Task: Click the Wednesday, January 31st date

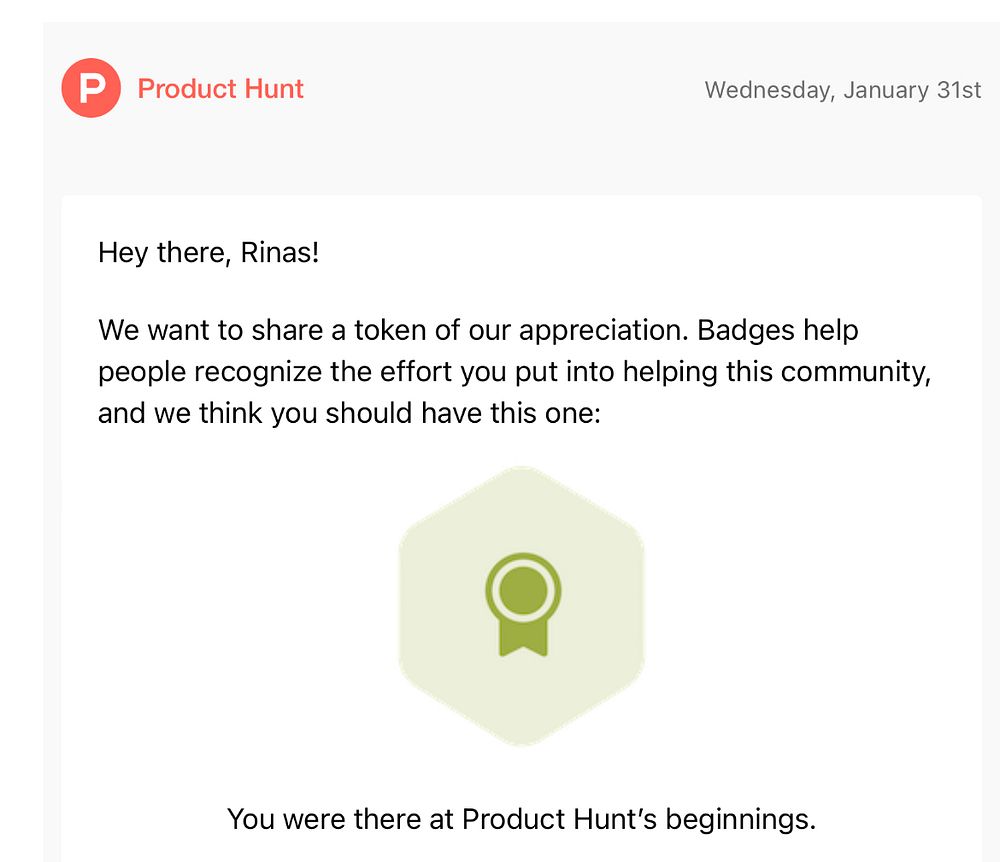Action: click(x=842, y=89)
